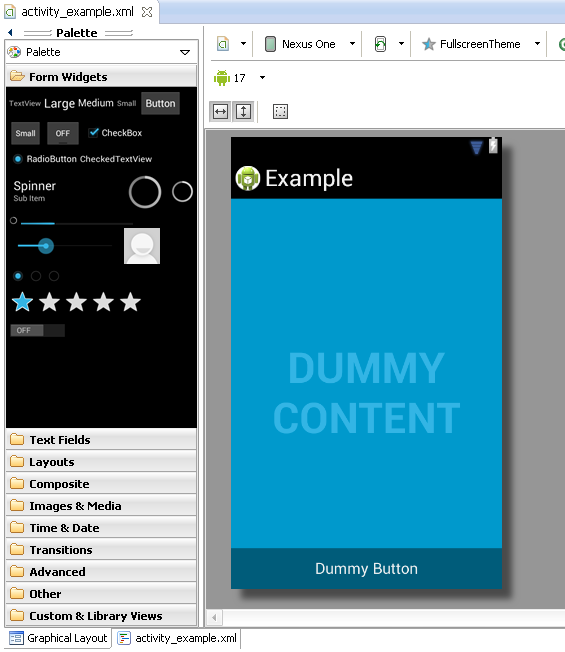This screenshot has height=652, width=565.
Task: Open the Nexus One device dropdown
Action: [x=352, y=43]
